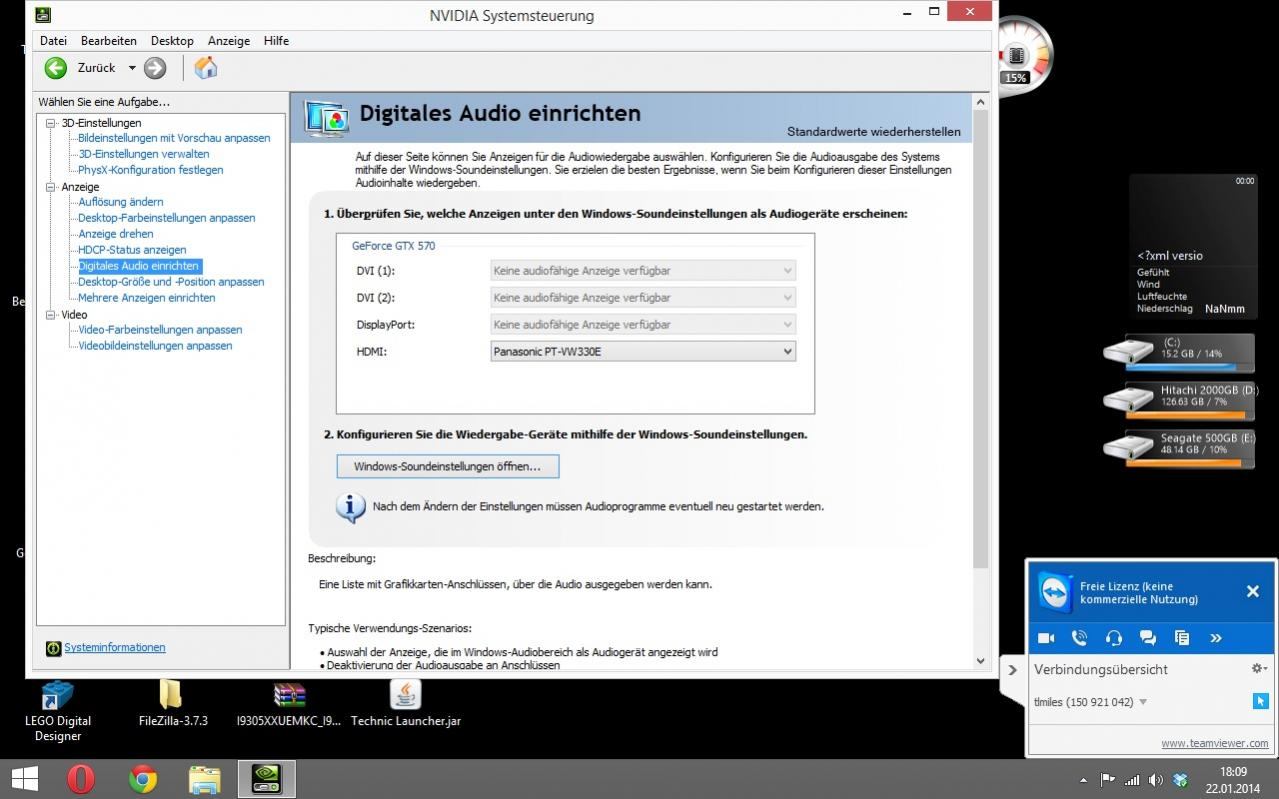Click NVIDIA Systemsteuerung taskbar button
1279x799 pixels.
(266, 779)
